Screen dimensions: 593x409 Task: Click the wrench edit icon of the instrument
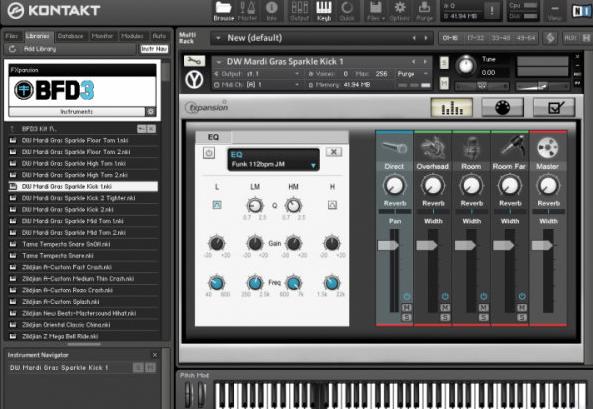point(194,61)
